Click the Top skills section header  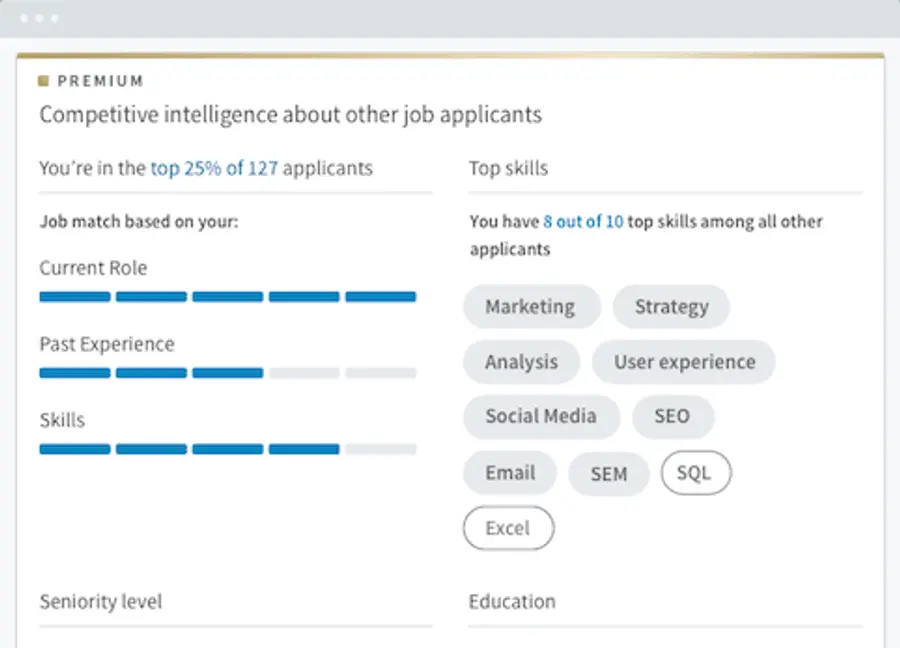pos(508,168)
